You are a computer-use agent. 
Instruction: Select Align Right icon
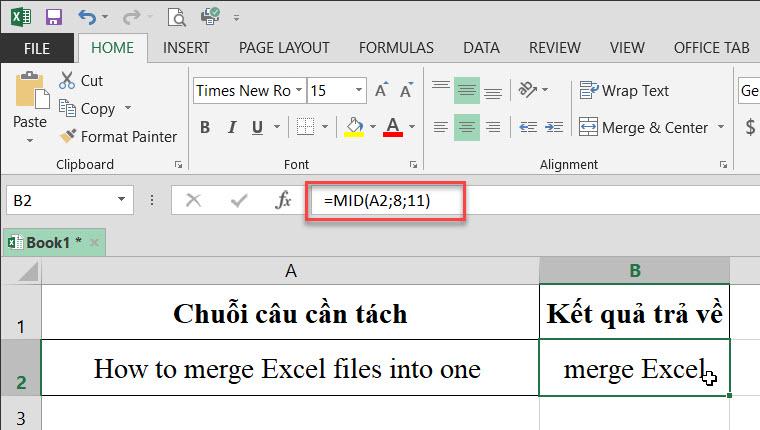pyautogui.click(x=493, y=127)
